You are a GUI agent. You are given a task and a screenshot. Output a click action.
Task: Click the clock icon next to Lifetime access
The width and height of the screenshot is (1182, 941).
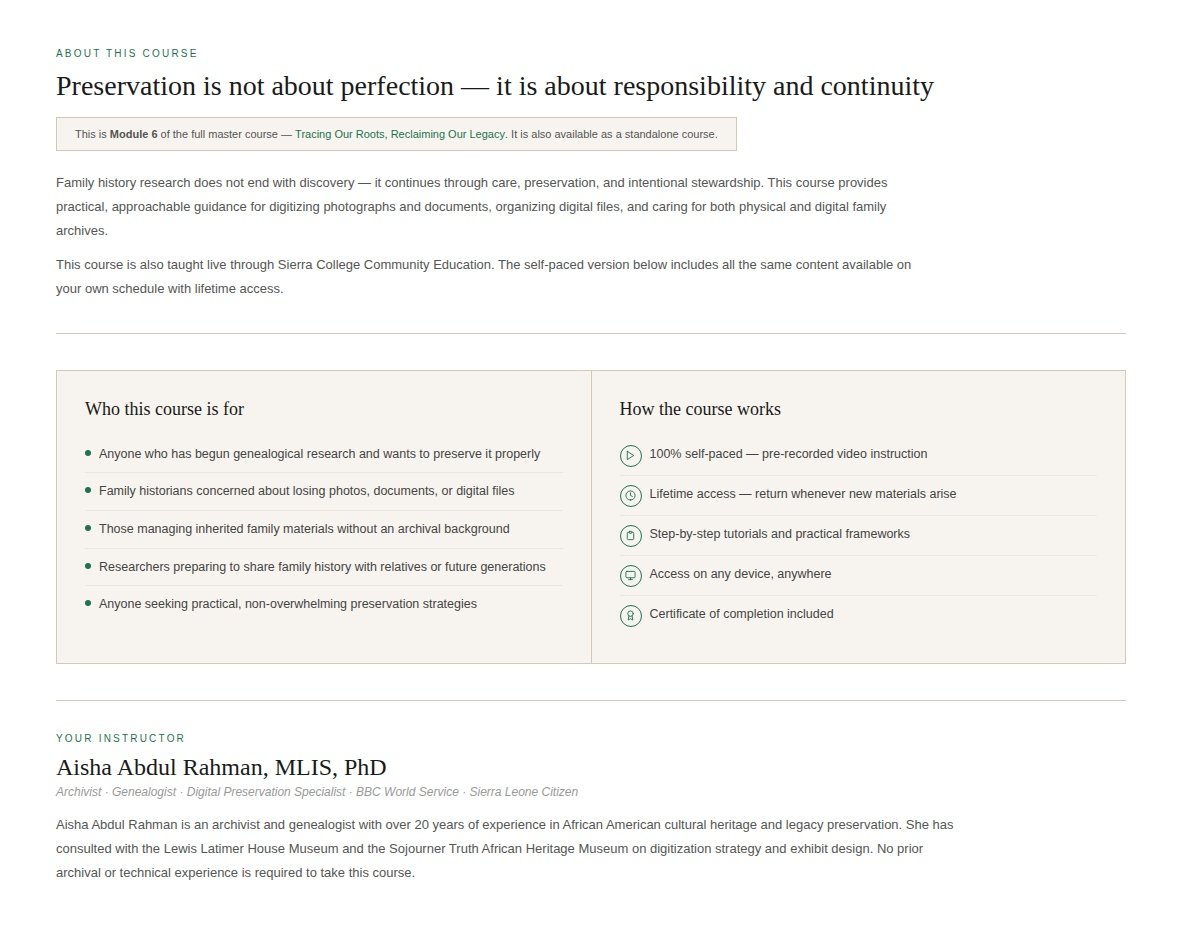pos(630,495)
